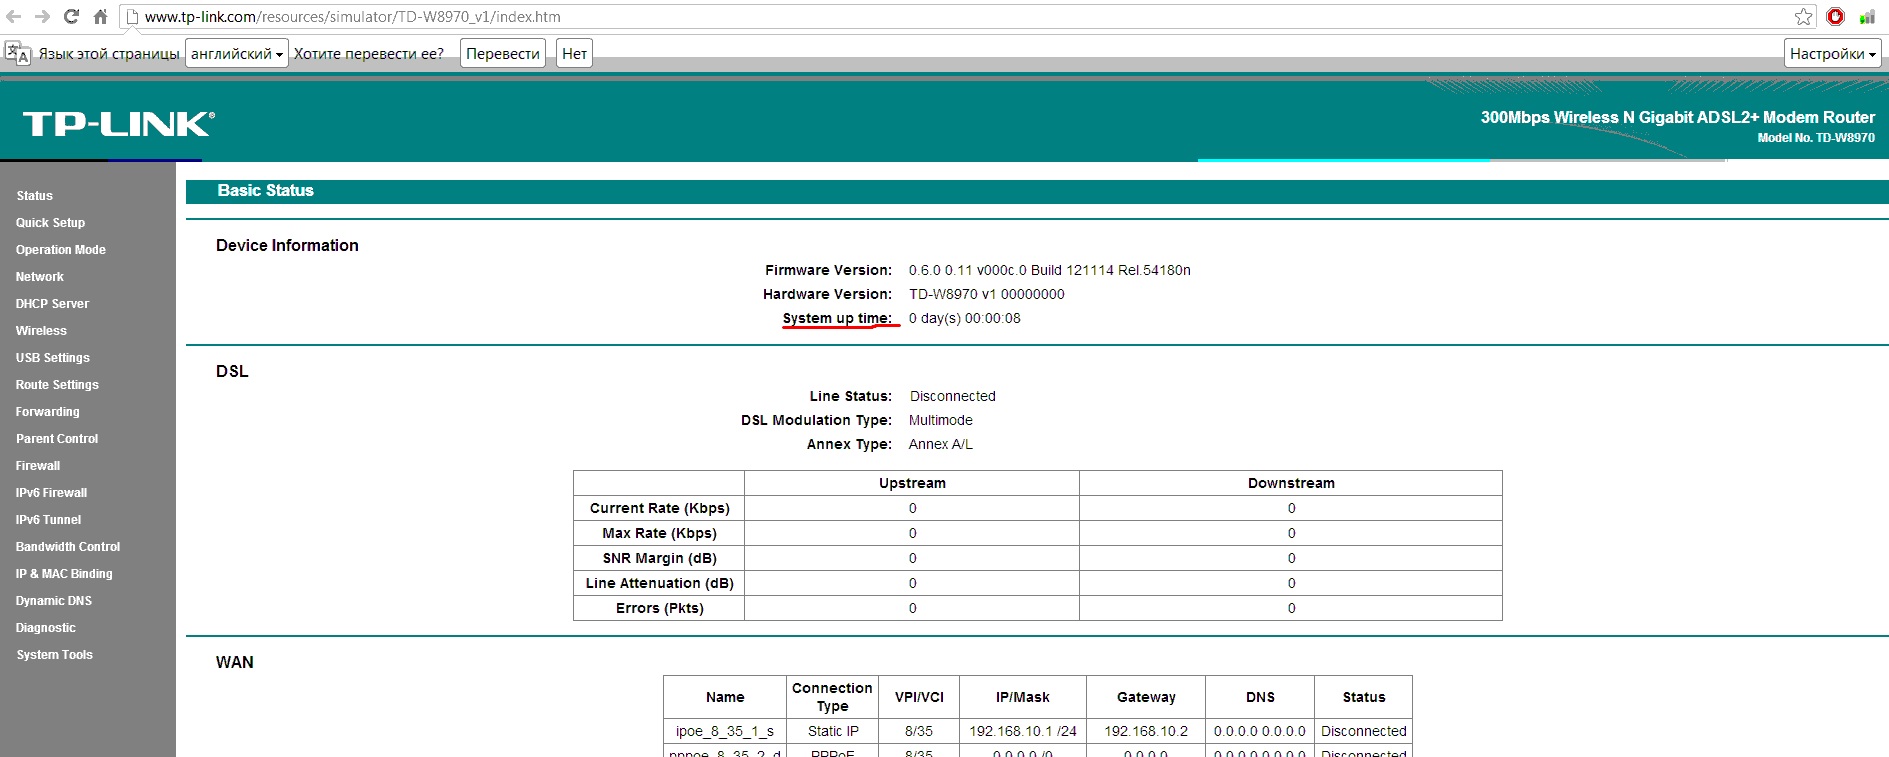Click the 192.168.10.2 gateway cell
The height and width of the screenshot is (757, 1889).
1146,731
